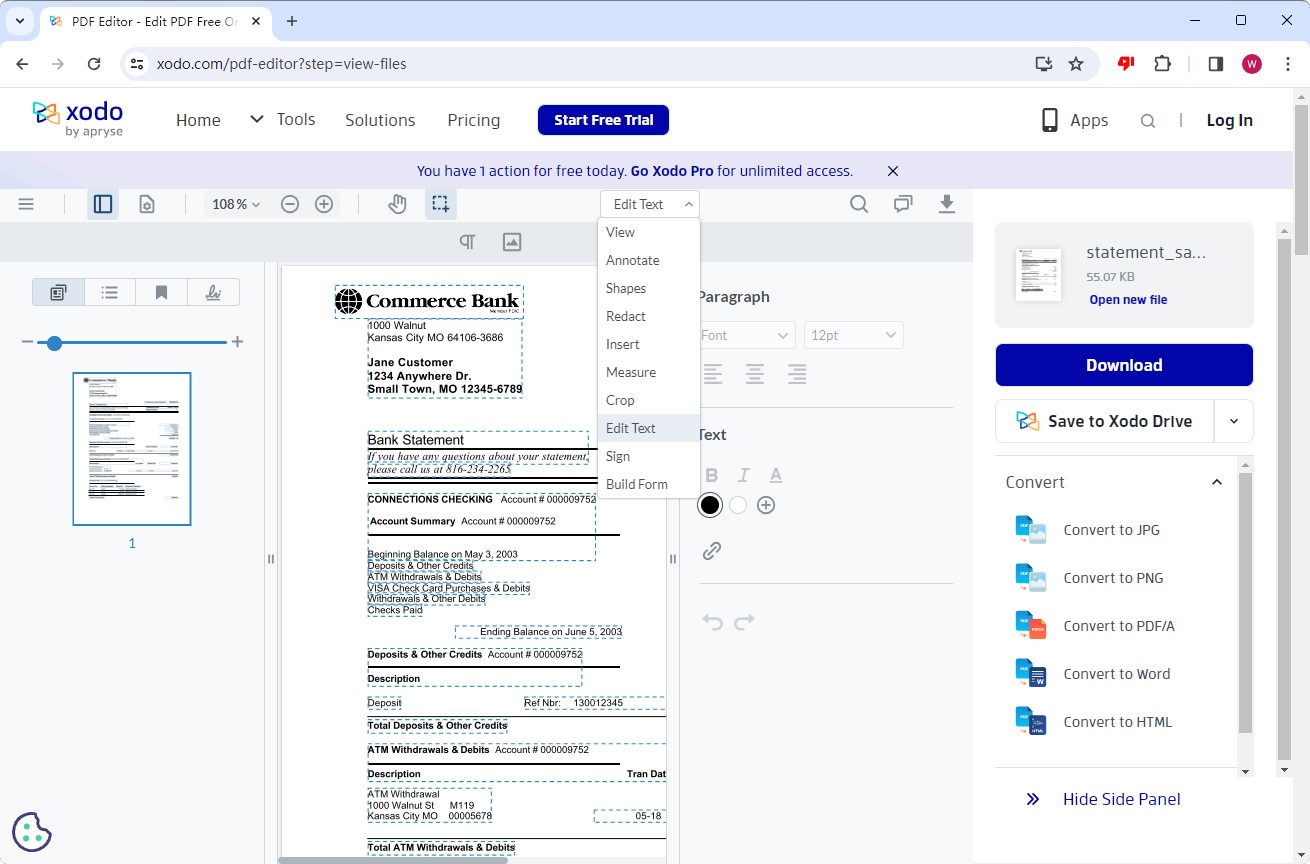
Task: Switch to the Outlines list tab
Action: [x=110, y=292]
